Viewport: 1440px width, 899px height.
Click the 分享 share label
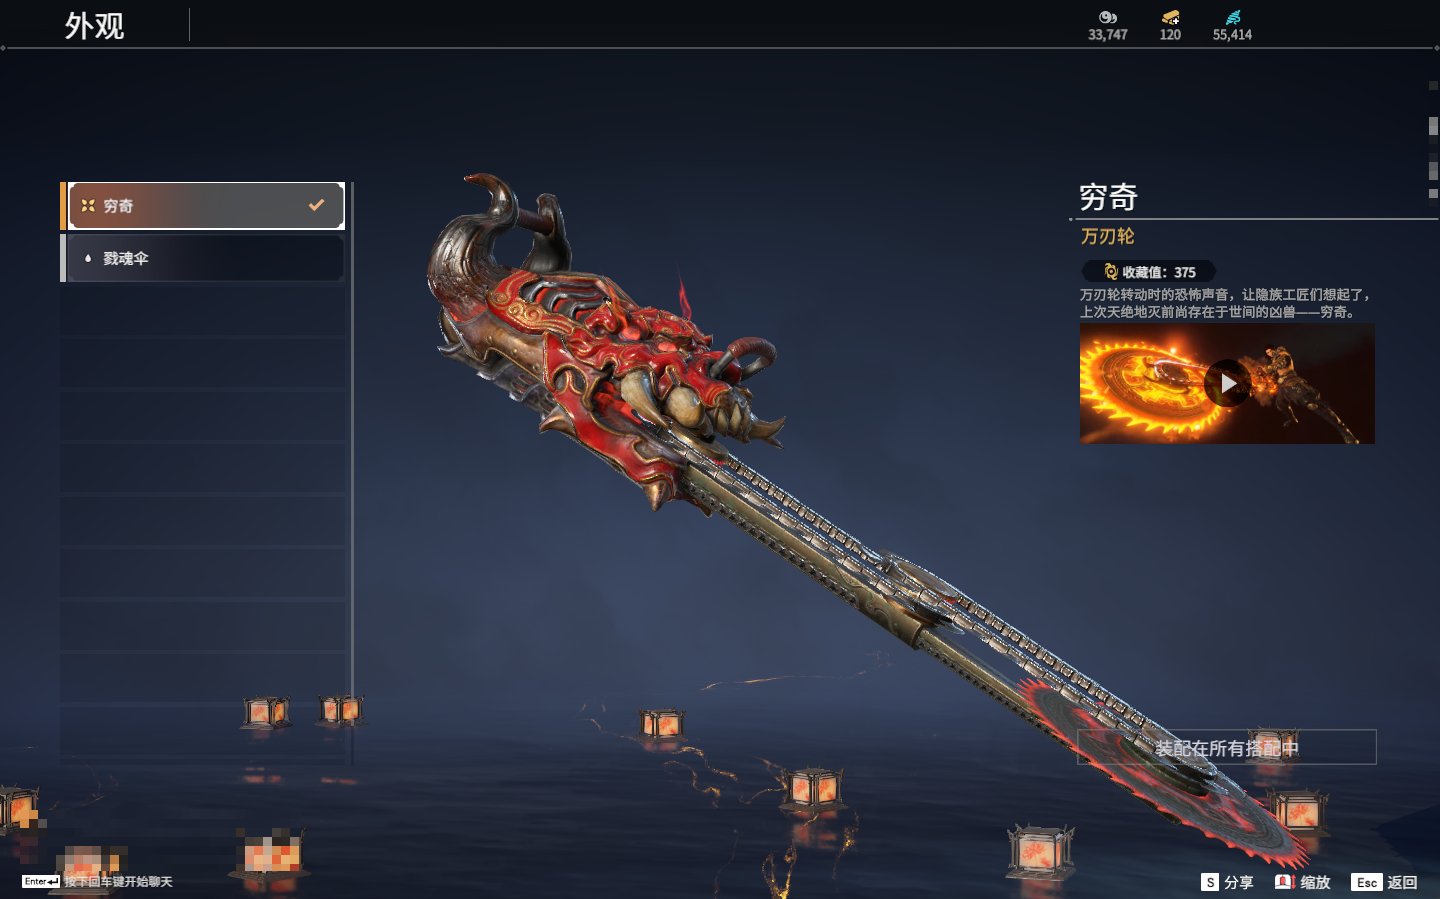(1238, 882)
